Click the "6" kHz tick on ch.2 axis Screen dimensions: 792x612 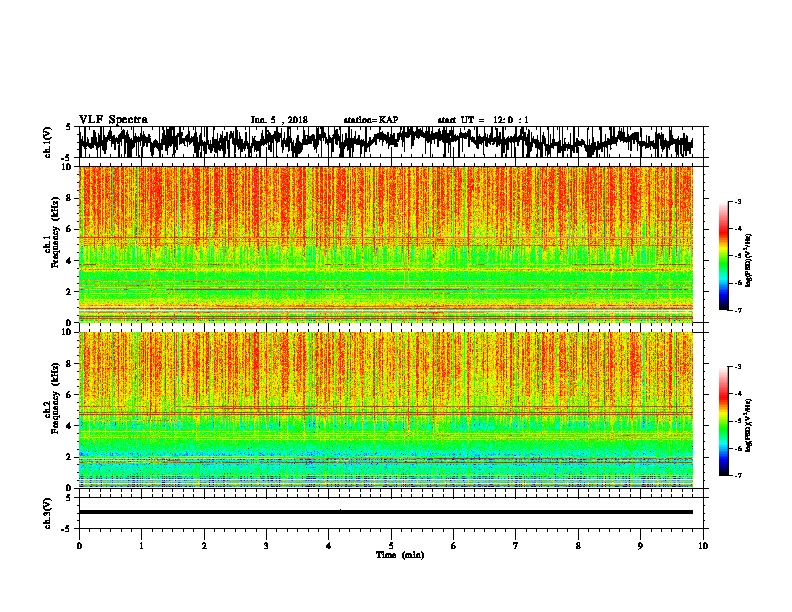pos(70,395)
